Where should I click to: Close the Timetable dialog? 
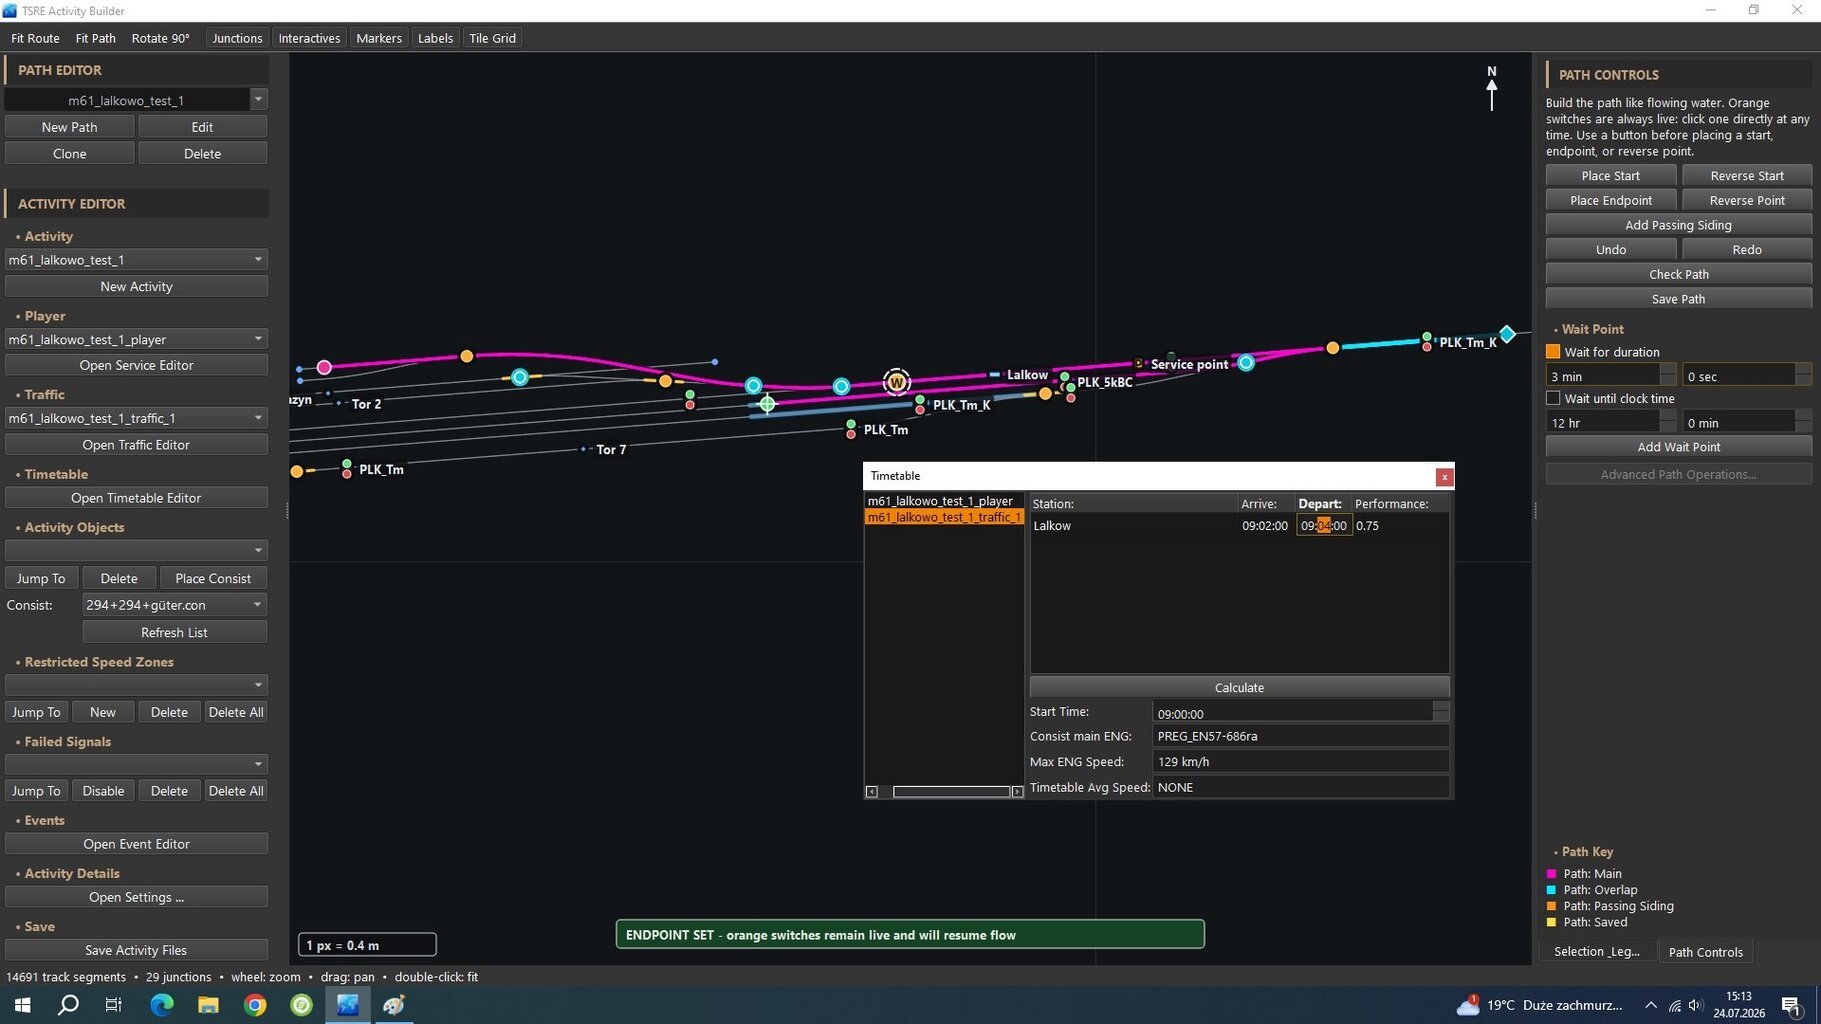pos(1444,477)
